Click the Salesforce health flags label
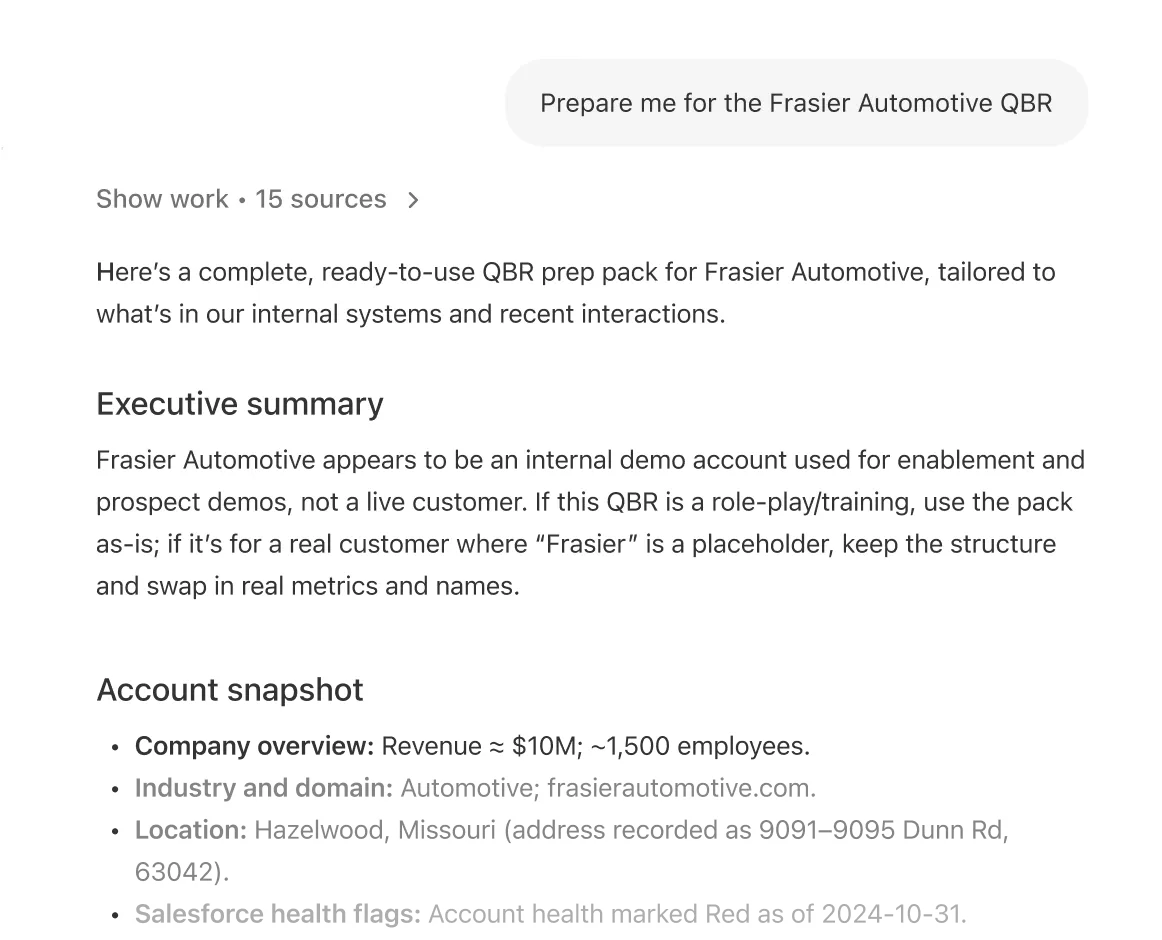The image size is (1162, 940). 278,914
